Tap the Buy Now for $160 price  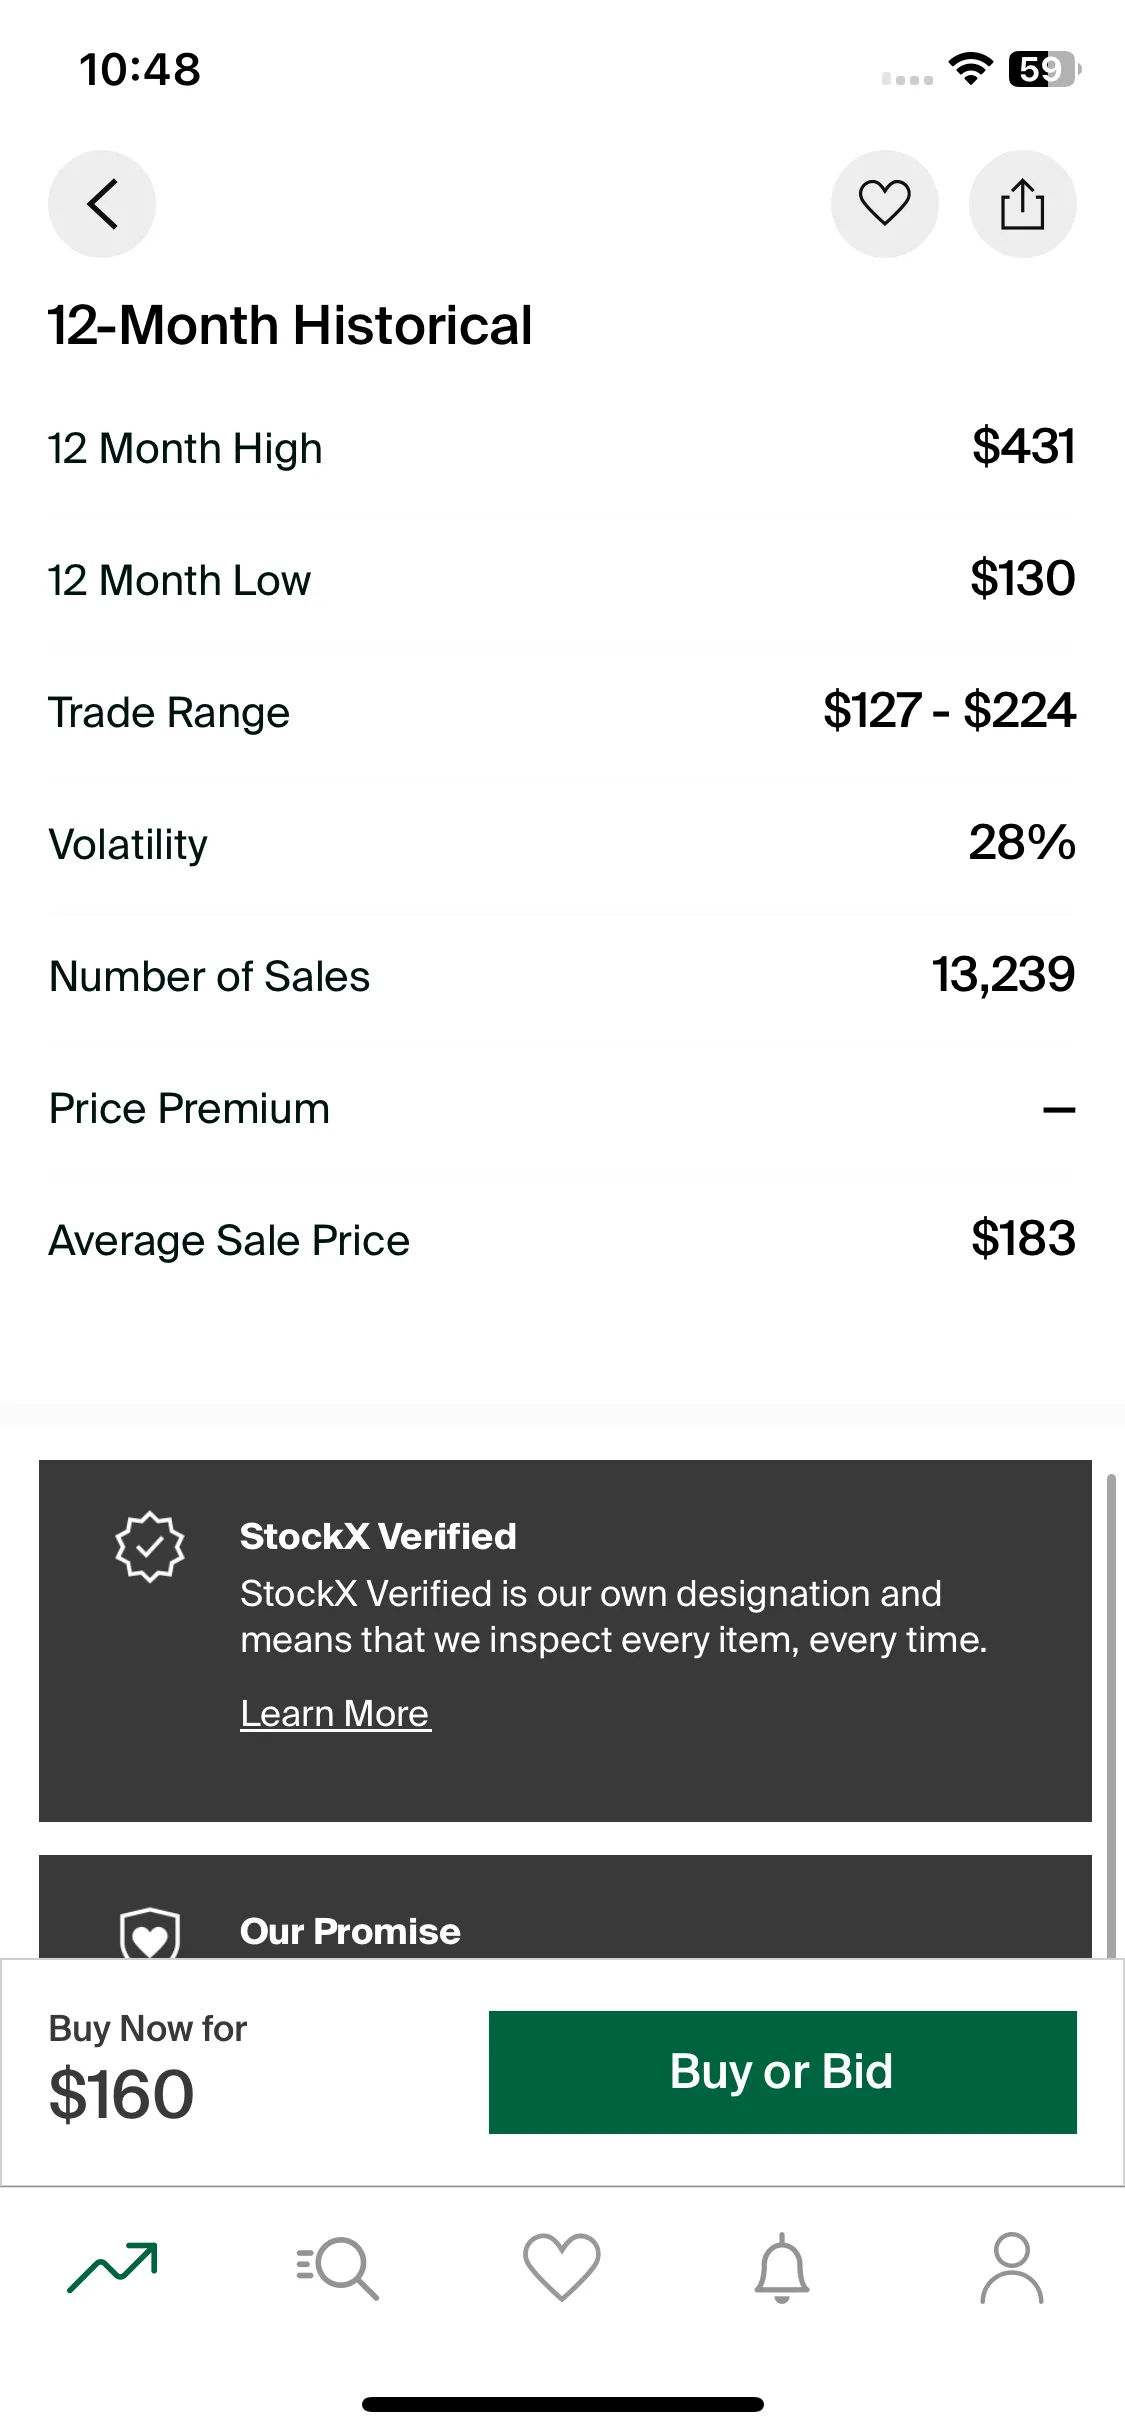tap(121, 2095)
